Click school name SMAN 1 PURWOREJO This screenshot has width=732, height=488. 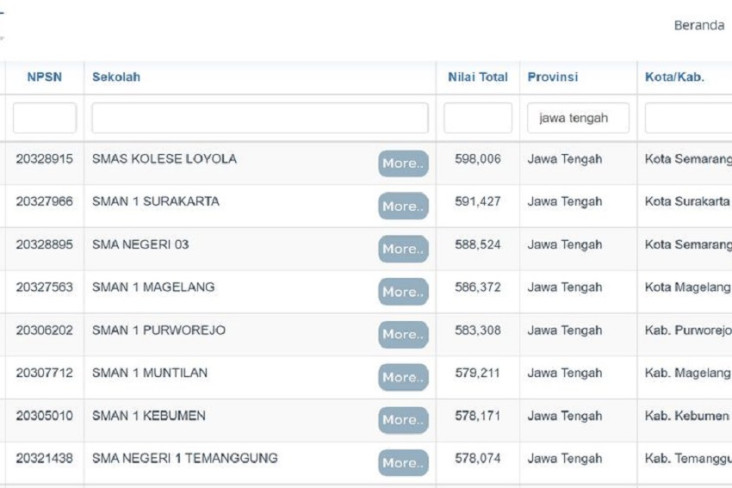159,330
